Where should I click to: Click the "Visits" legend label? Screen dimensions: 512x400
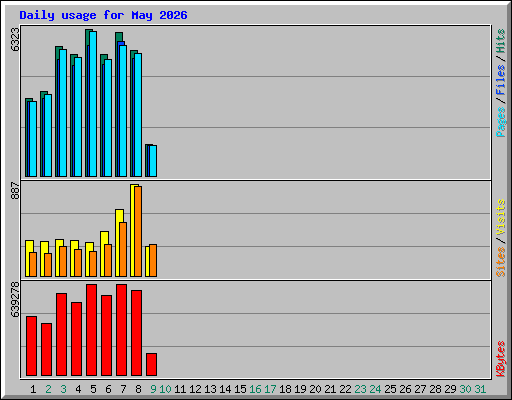pos(500,217)
